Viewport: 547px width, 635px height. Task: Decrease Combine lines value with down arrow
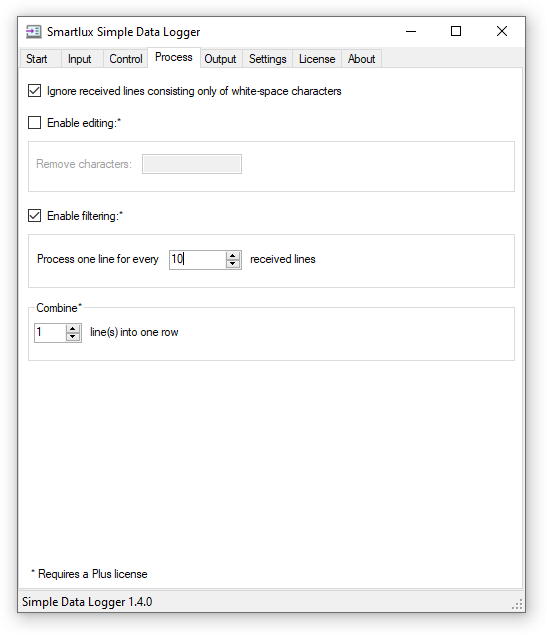click(x=73, y=337)
